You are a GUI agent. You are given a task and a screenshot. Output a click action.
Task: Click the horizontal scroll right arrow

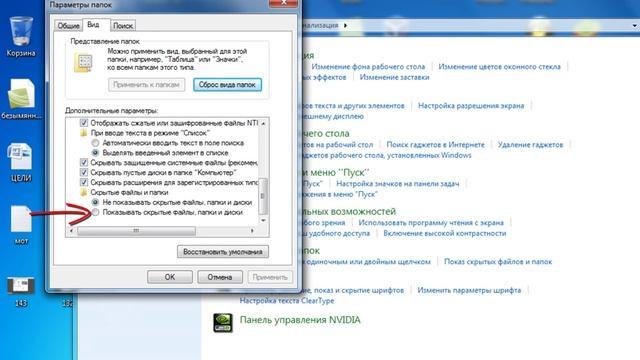pos(253,231)
